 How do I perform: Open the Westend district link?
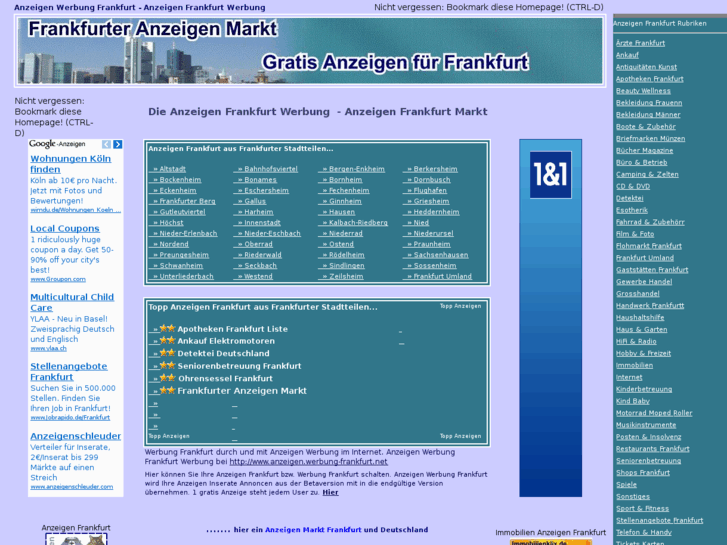pos(258,276)
